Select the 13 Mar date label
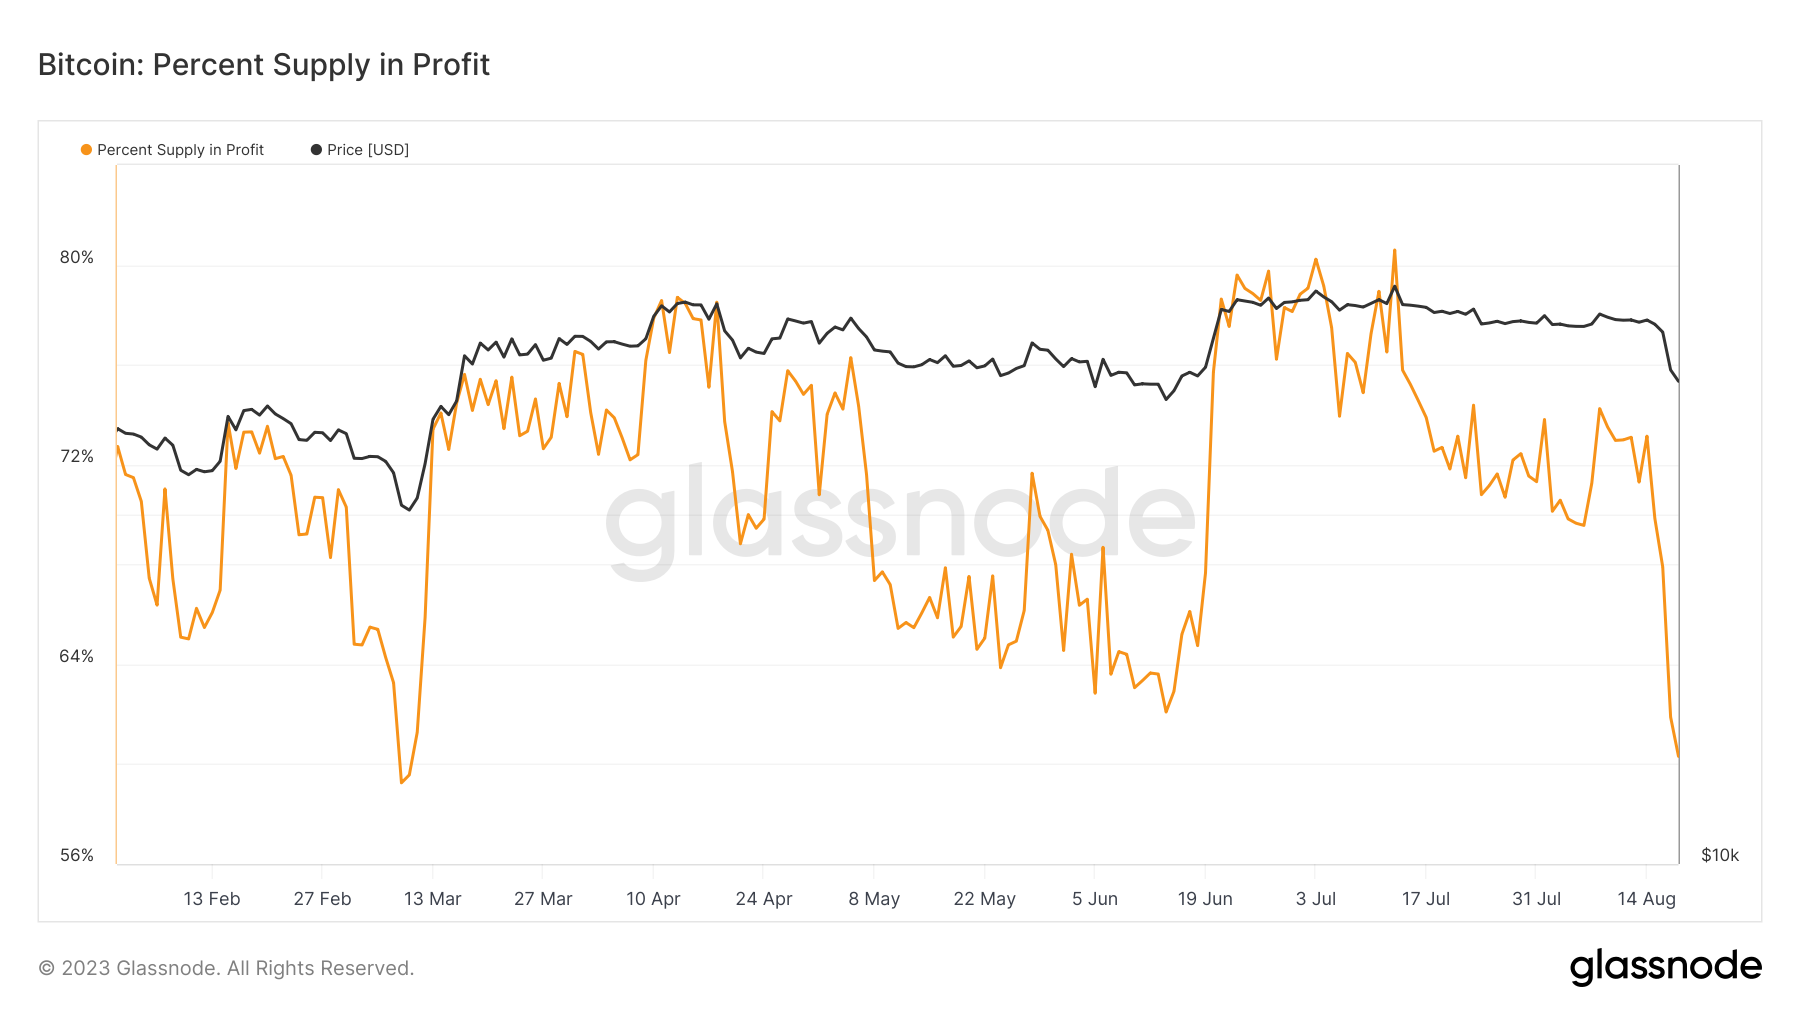 click(x=433, y=899)
